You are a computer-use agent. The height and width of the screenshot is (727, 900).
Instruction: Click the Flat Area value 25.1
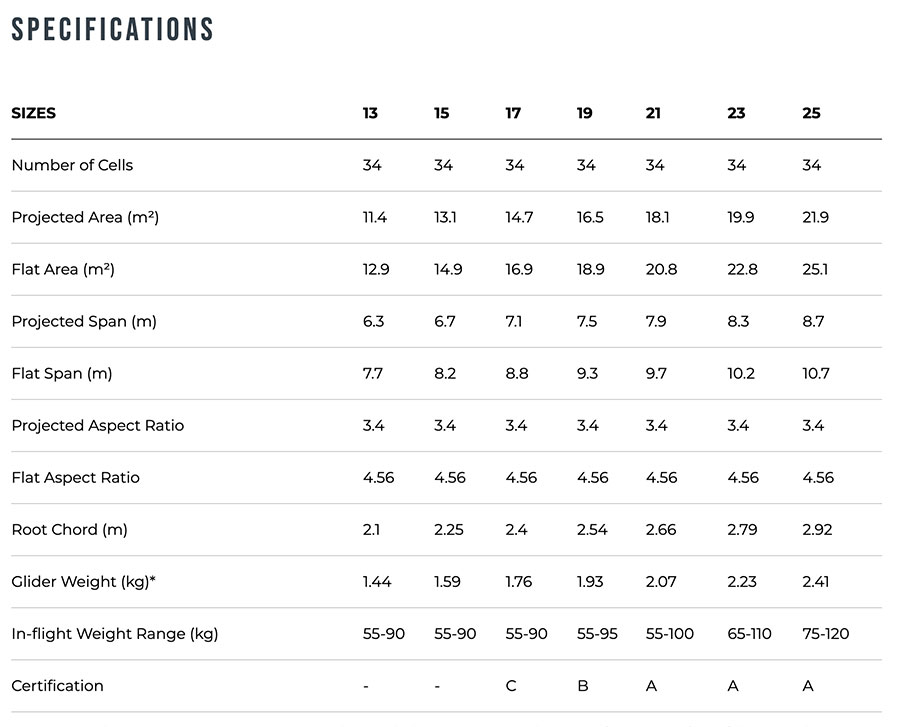point(816,269)
